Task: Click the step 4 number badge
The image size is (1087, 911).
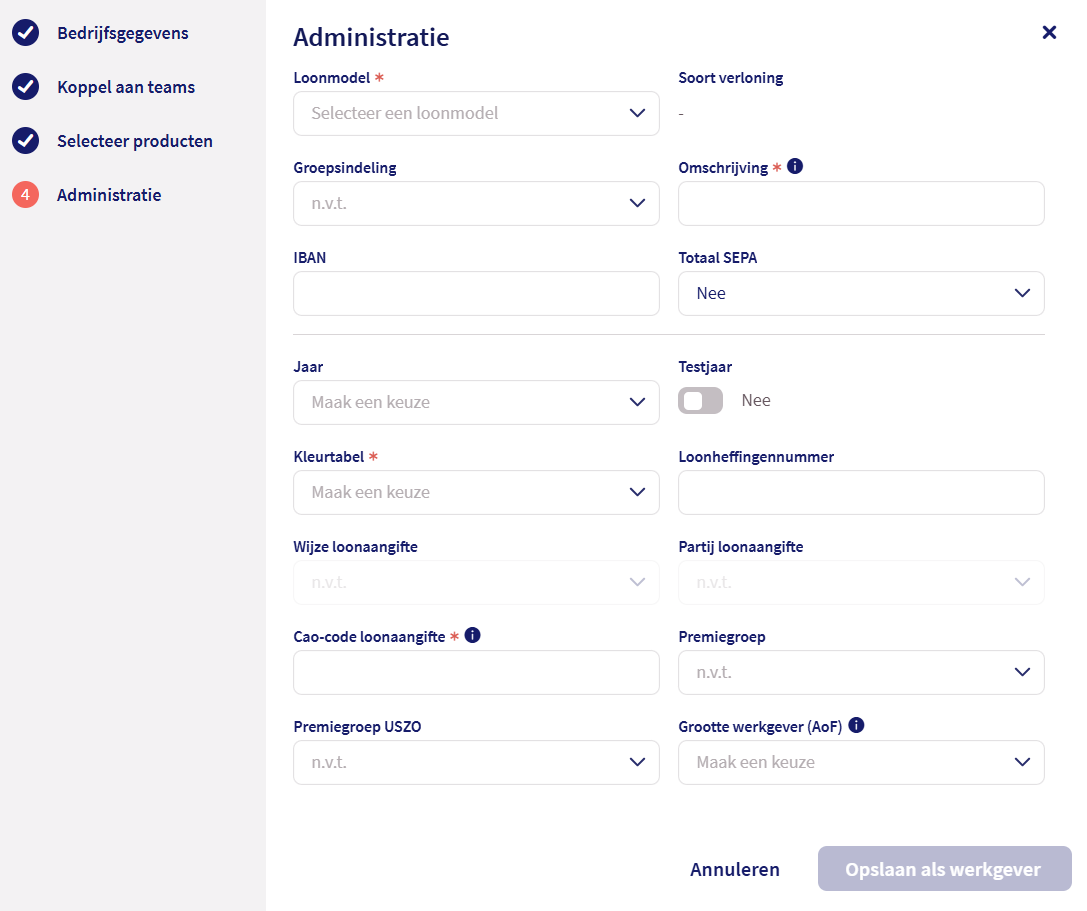Action: point(25,195)
